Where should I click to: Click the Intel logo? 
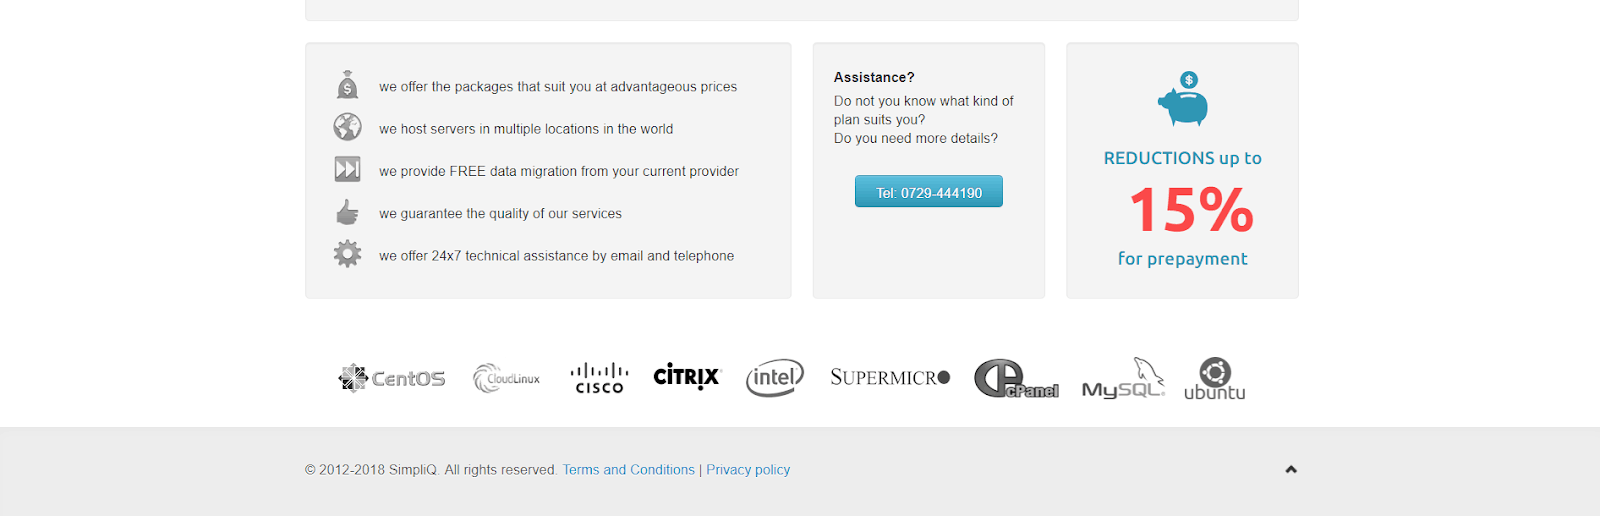tap(775, 378)
